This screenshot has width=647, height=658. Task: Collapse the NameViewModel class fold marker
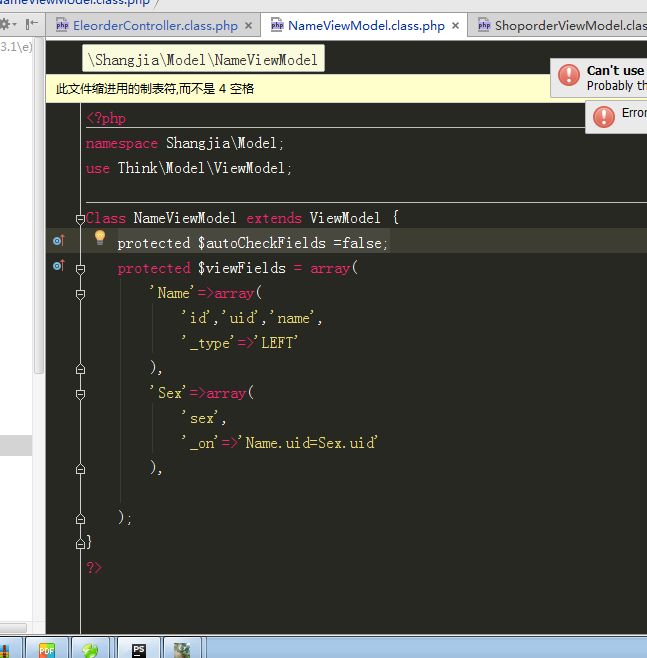80,218
